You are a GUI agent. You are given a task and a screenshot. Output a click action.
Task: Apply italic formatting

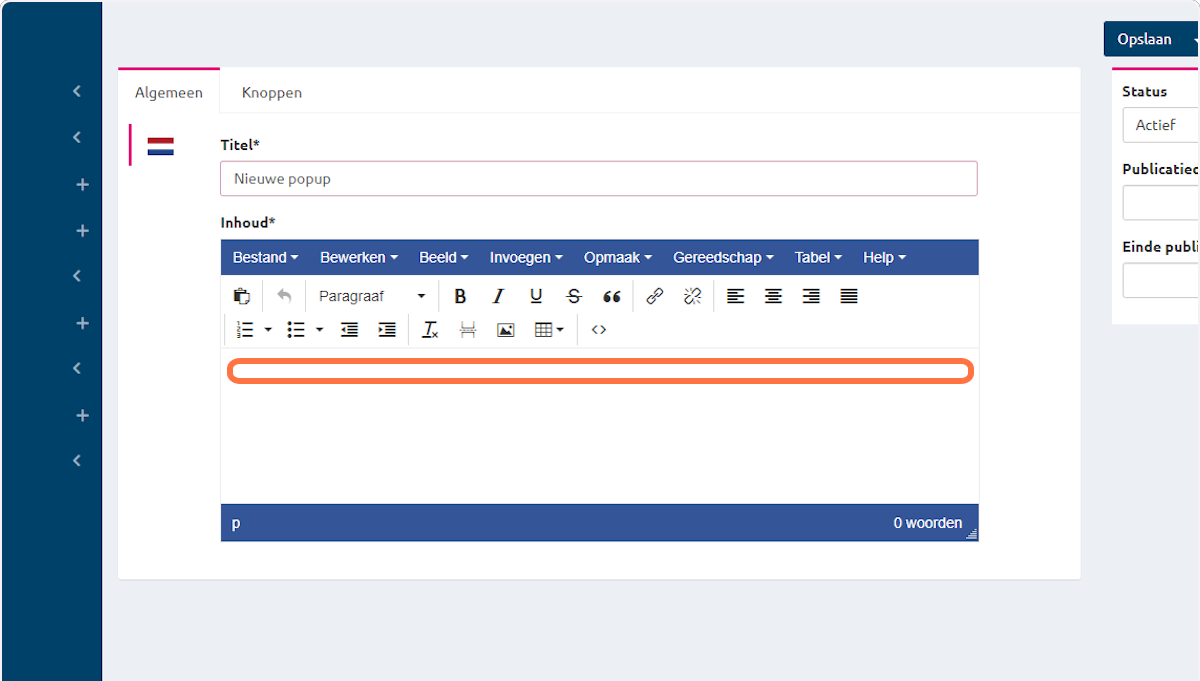[x=498, y=296]
